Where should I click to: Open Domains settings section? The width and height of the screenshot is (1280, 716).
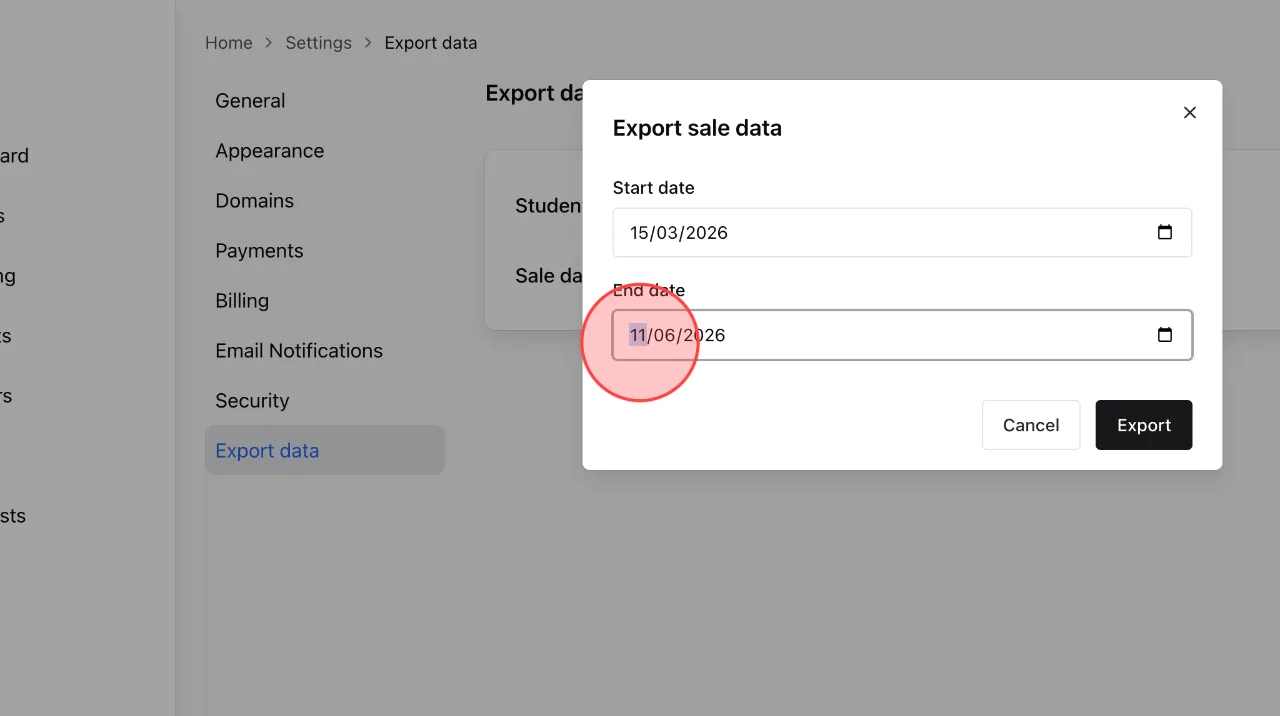(325, 201)
